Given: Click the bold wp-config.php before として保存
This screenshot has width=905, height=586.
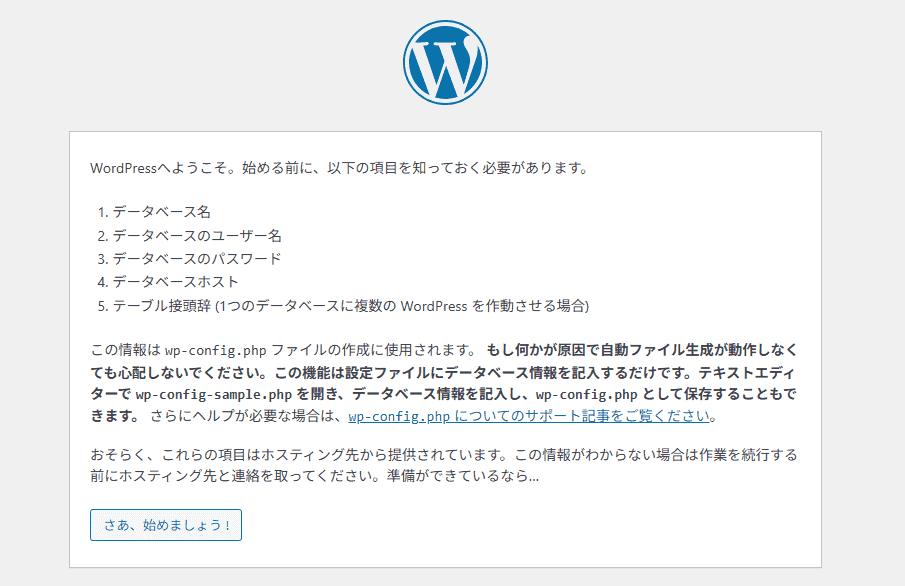Looking at the screenshot, I should 579,394.
